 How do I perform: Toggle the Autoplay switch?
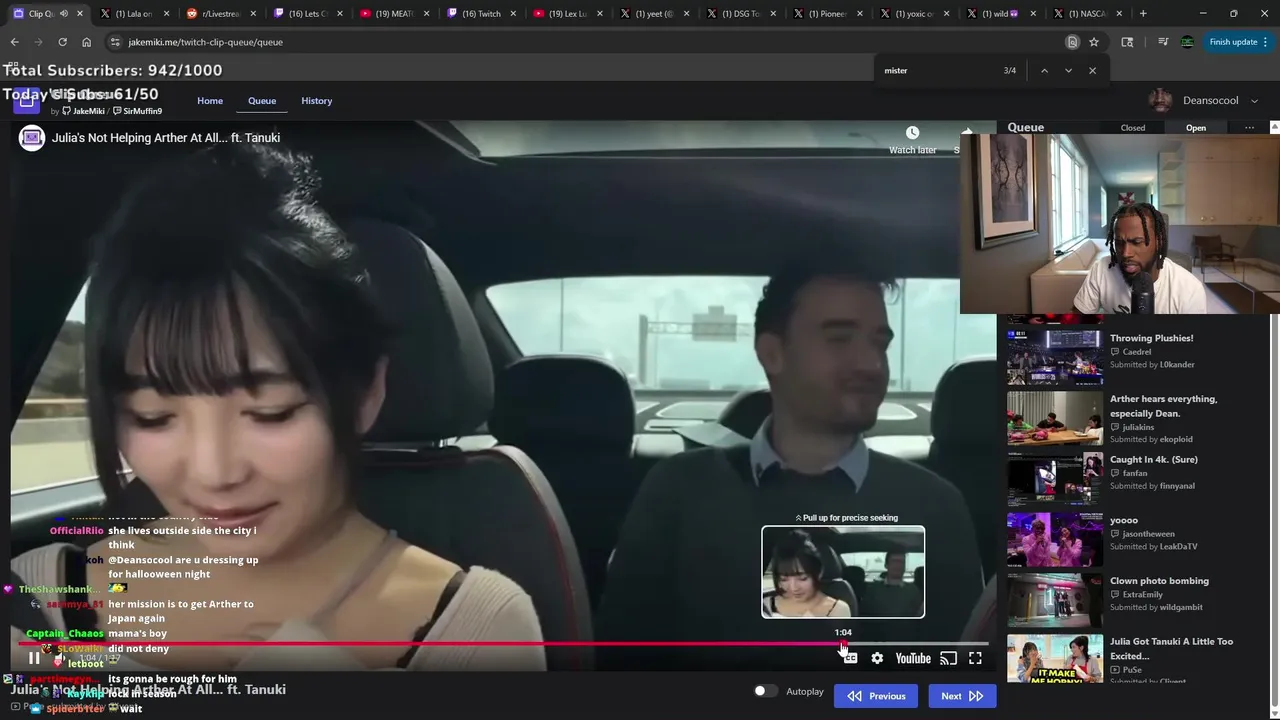[x=765, y=691]
